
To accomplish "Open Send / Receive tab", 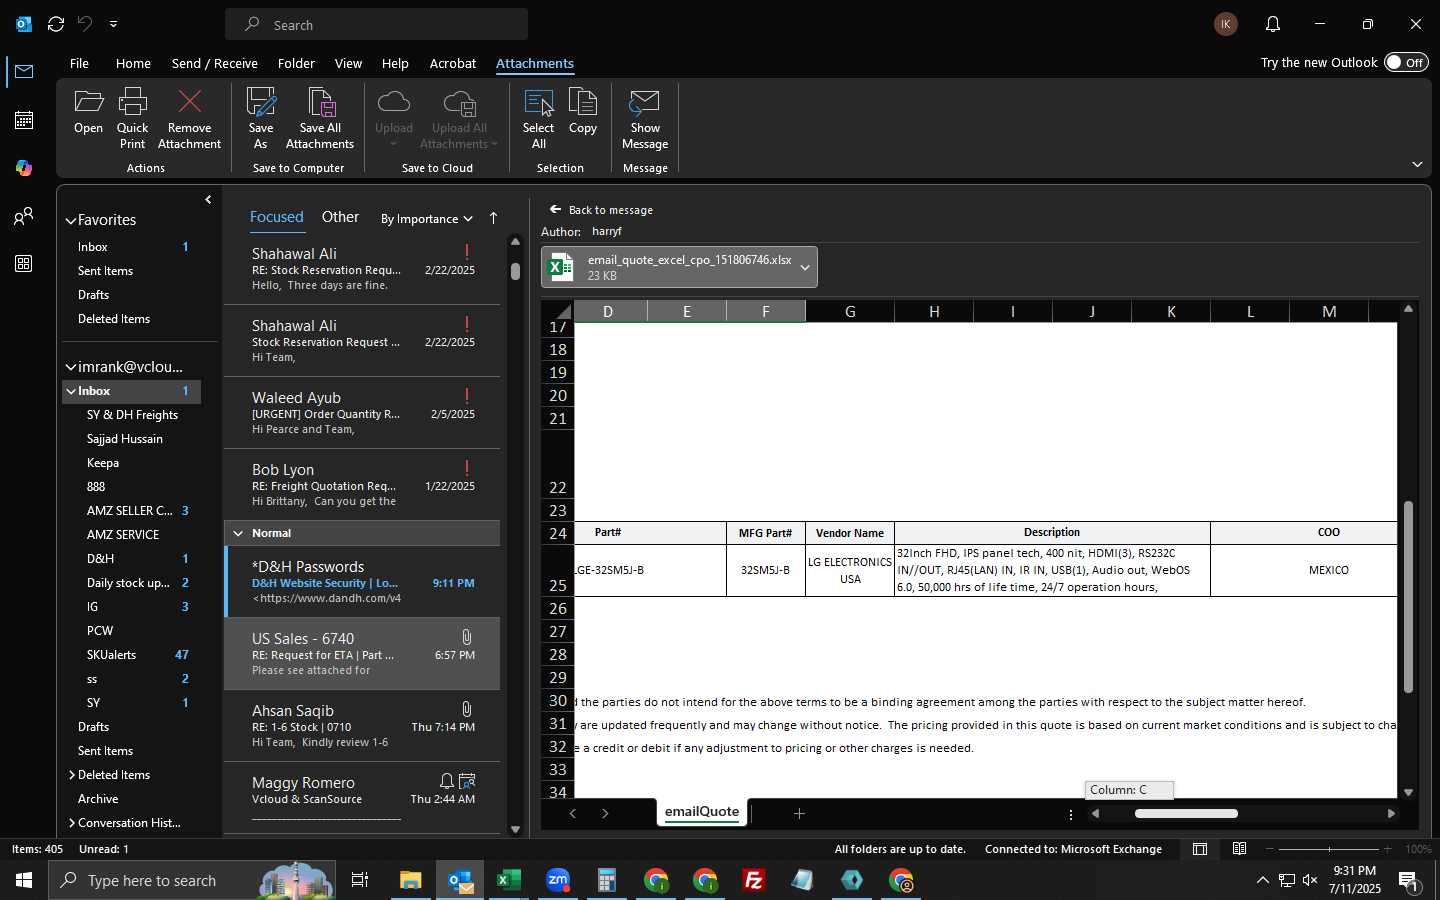I will [214, 63].
